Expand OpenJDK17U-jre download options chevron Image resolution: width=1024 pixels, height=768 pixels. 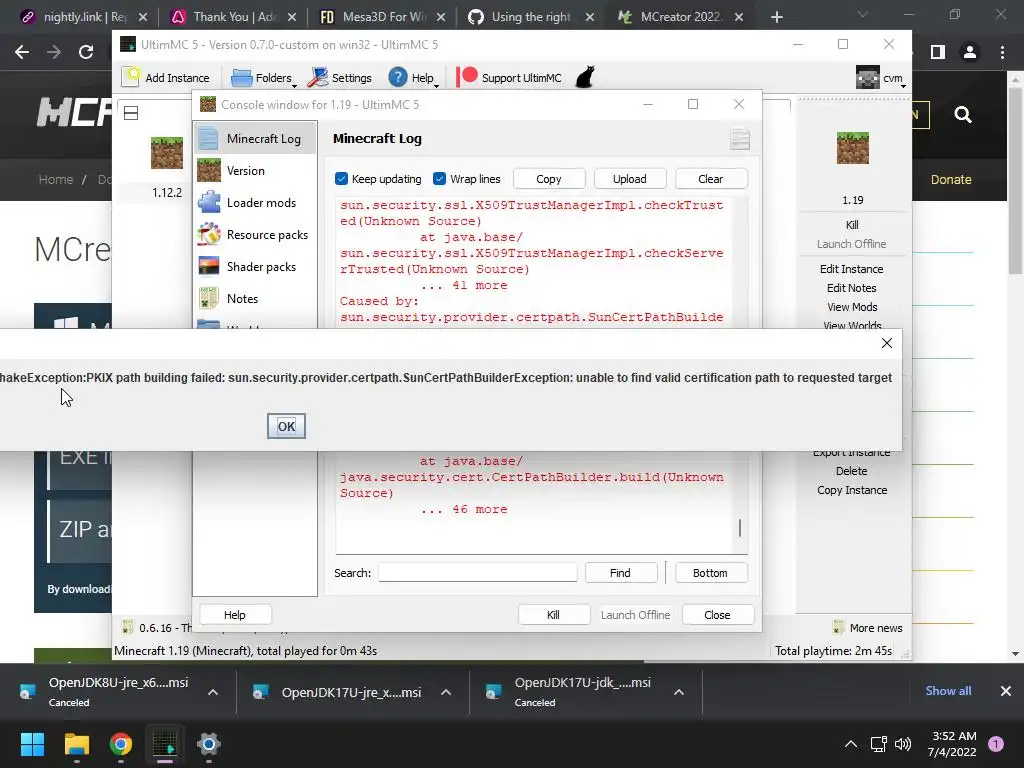pos(446,692)
